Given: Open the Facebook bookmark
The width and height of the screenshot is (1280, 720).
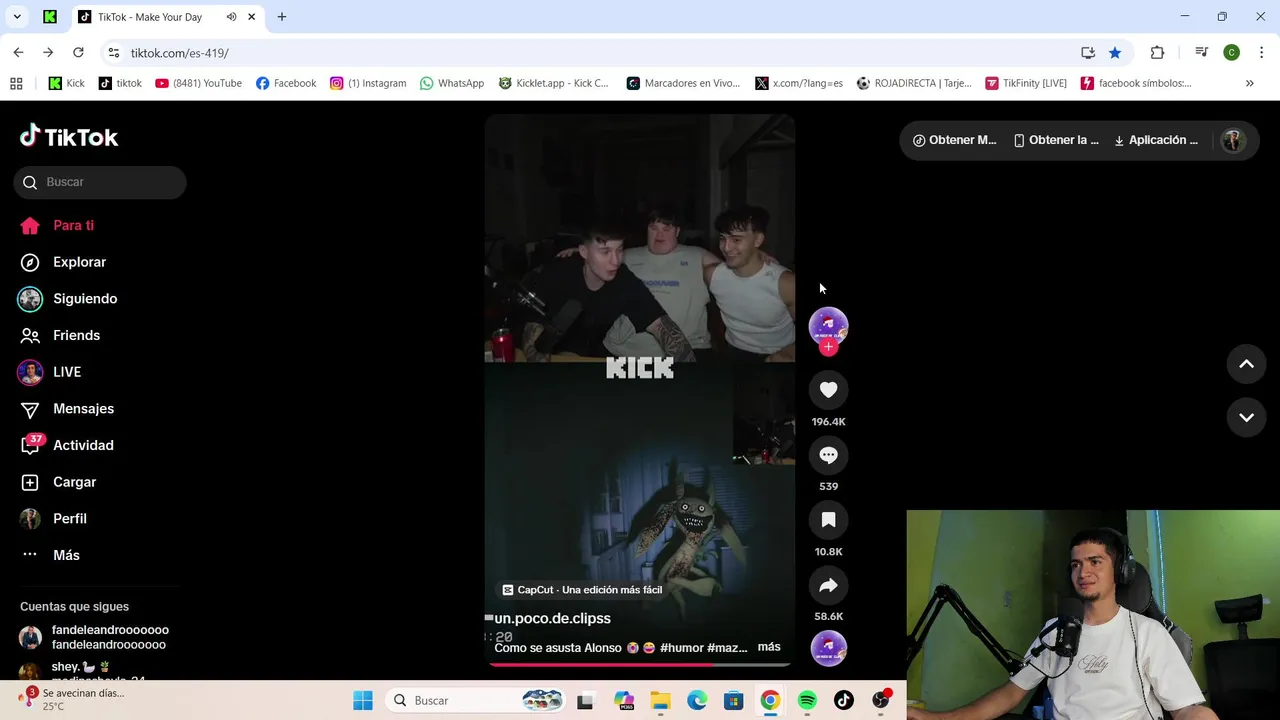Looking at the screenshot, I should (286, 83).
